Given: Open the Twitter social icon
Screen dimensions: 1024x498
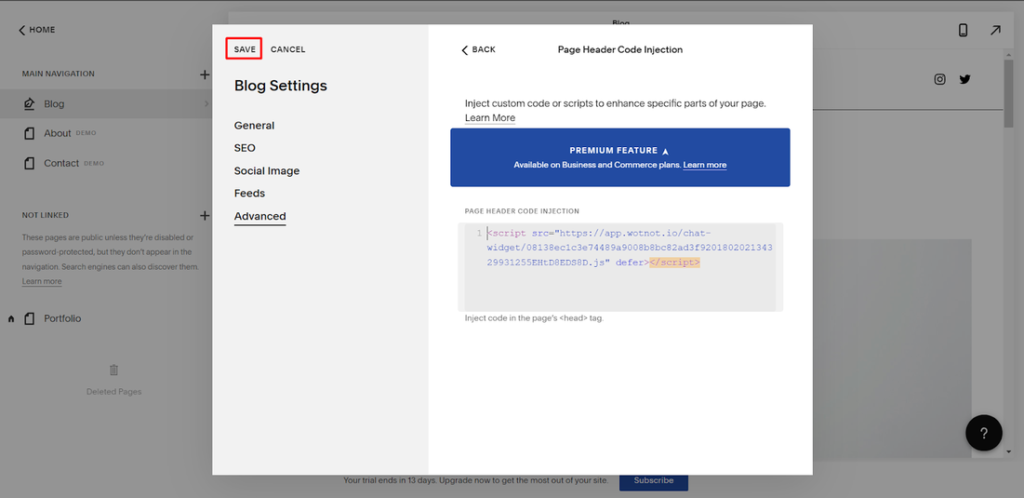Looking at the screenshot, I should (x=965, y=80).
